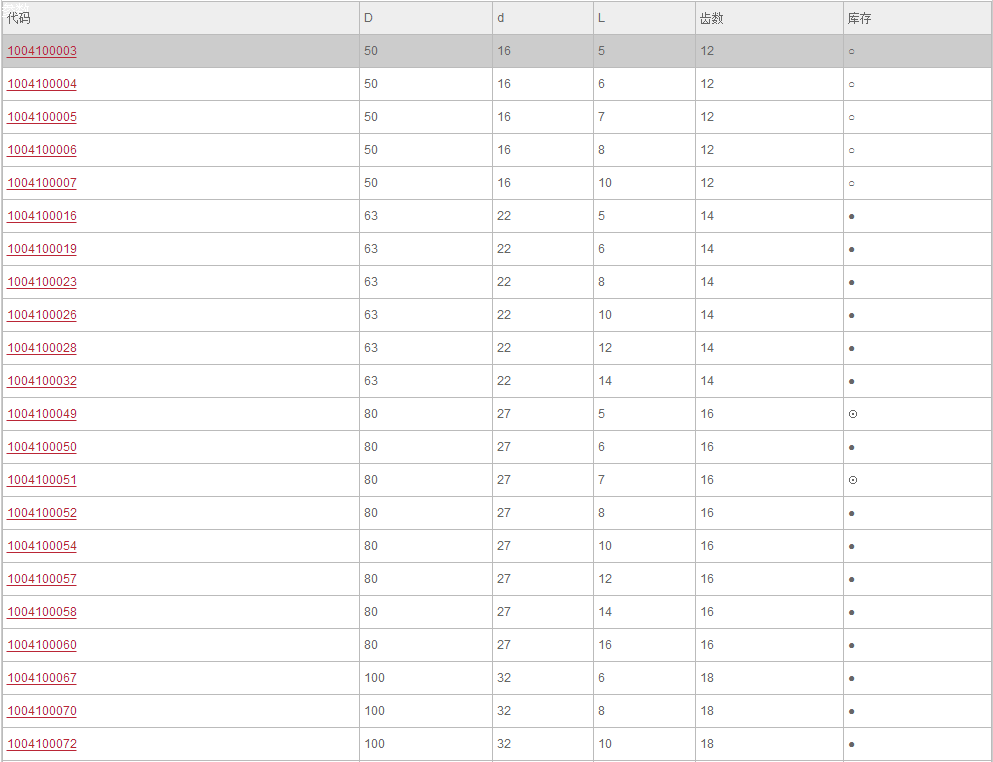Click the 齿数 column header
Image resolution: width=993 pixels, height=762 pixels.
click(711, 18)
